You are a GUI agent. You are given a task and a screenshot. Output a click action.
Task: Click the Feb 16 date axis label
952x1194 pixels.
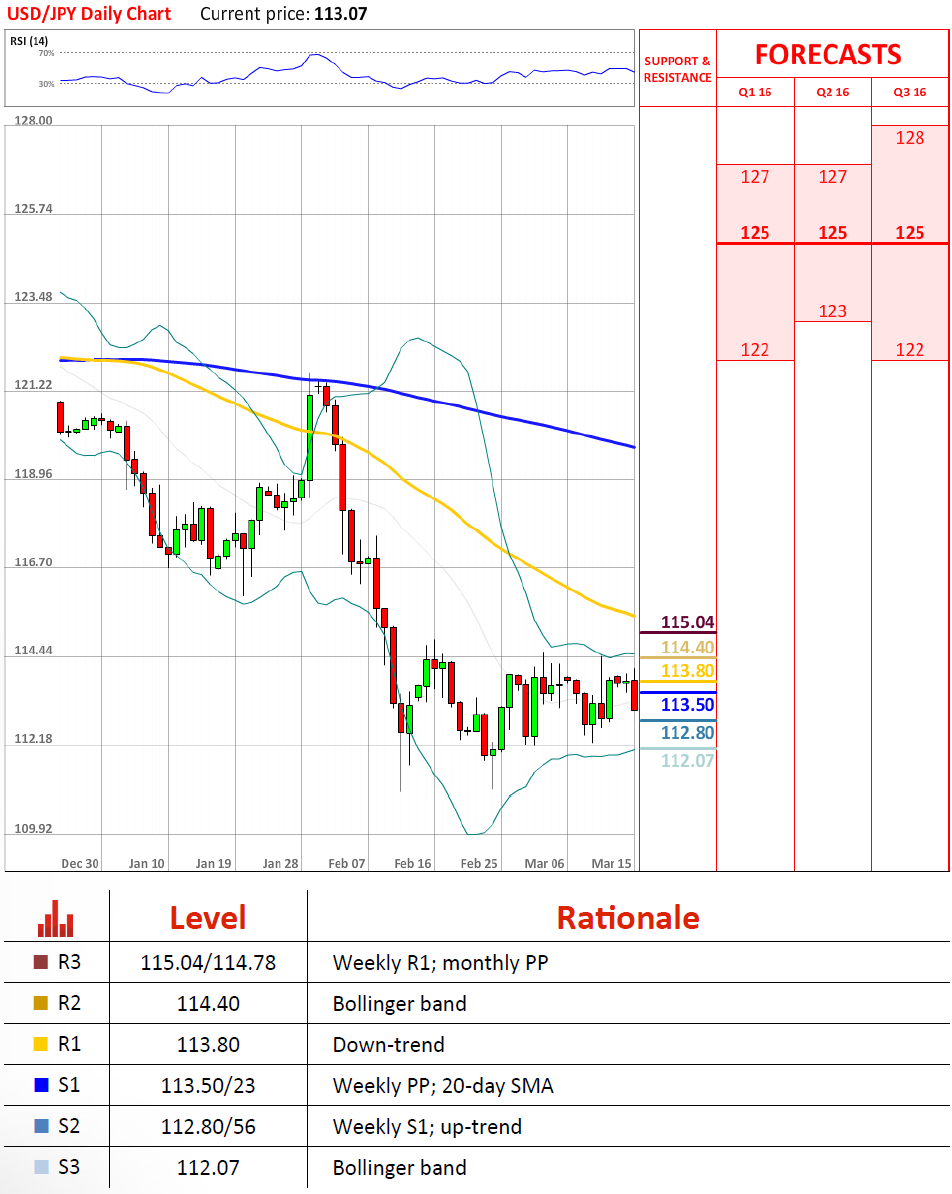point(413,864)
